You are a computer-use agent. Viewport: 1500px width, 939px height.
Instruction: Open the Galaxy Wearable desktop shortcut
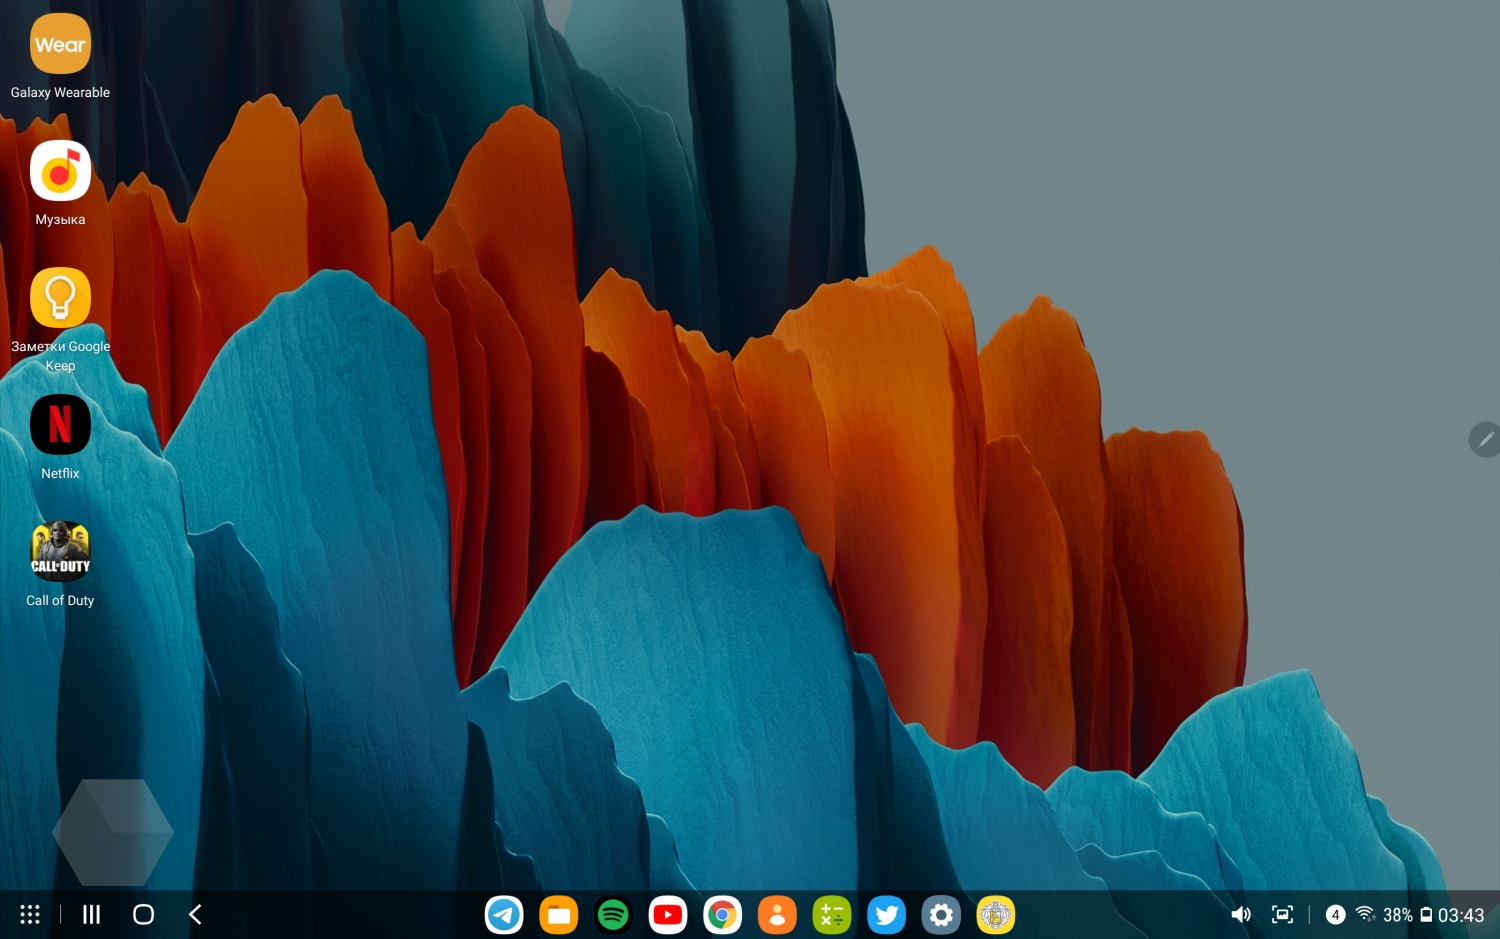60,45
